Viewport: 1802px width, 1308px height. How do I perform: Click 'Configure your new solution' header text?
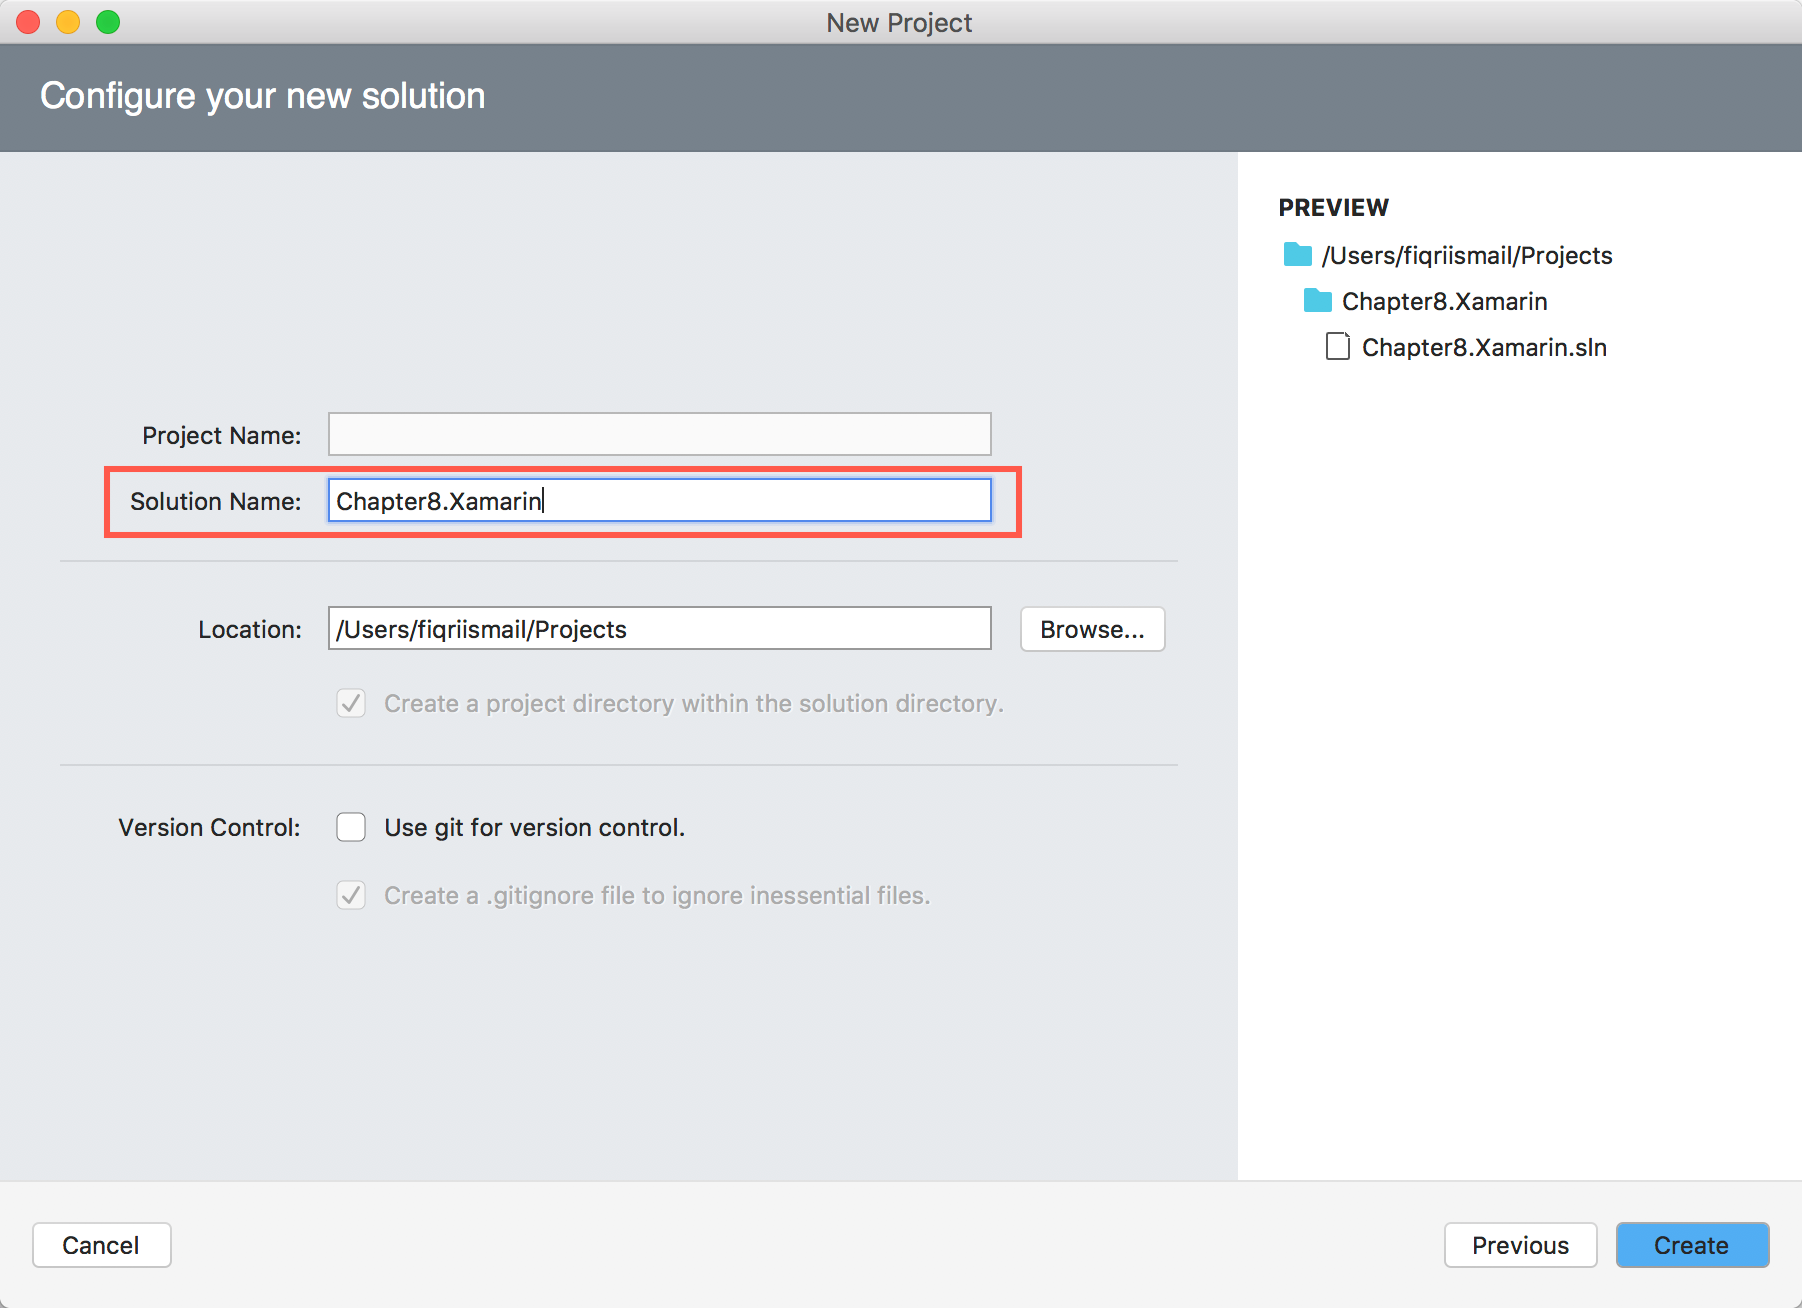(x=262, y=96)
